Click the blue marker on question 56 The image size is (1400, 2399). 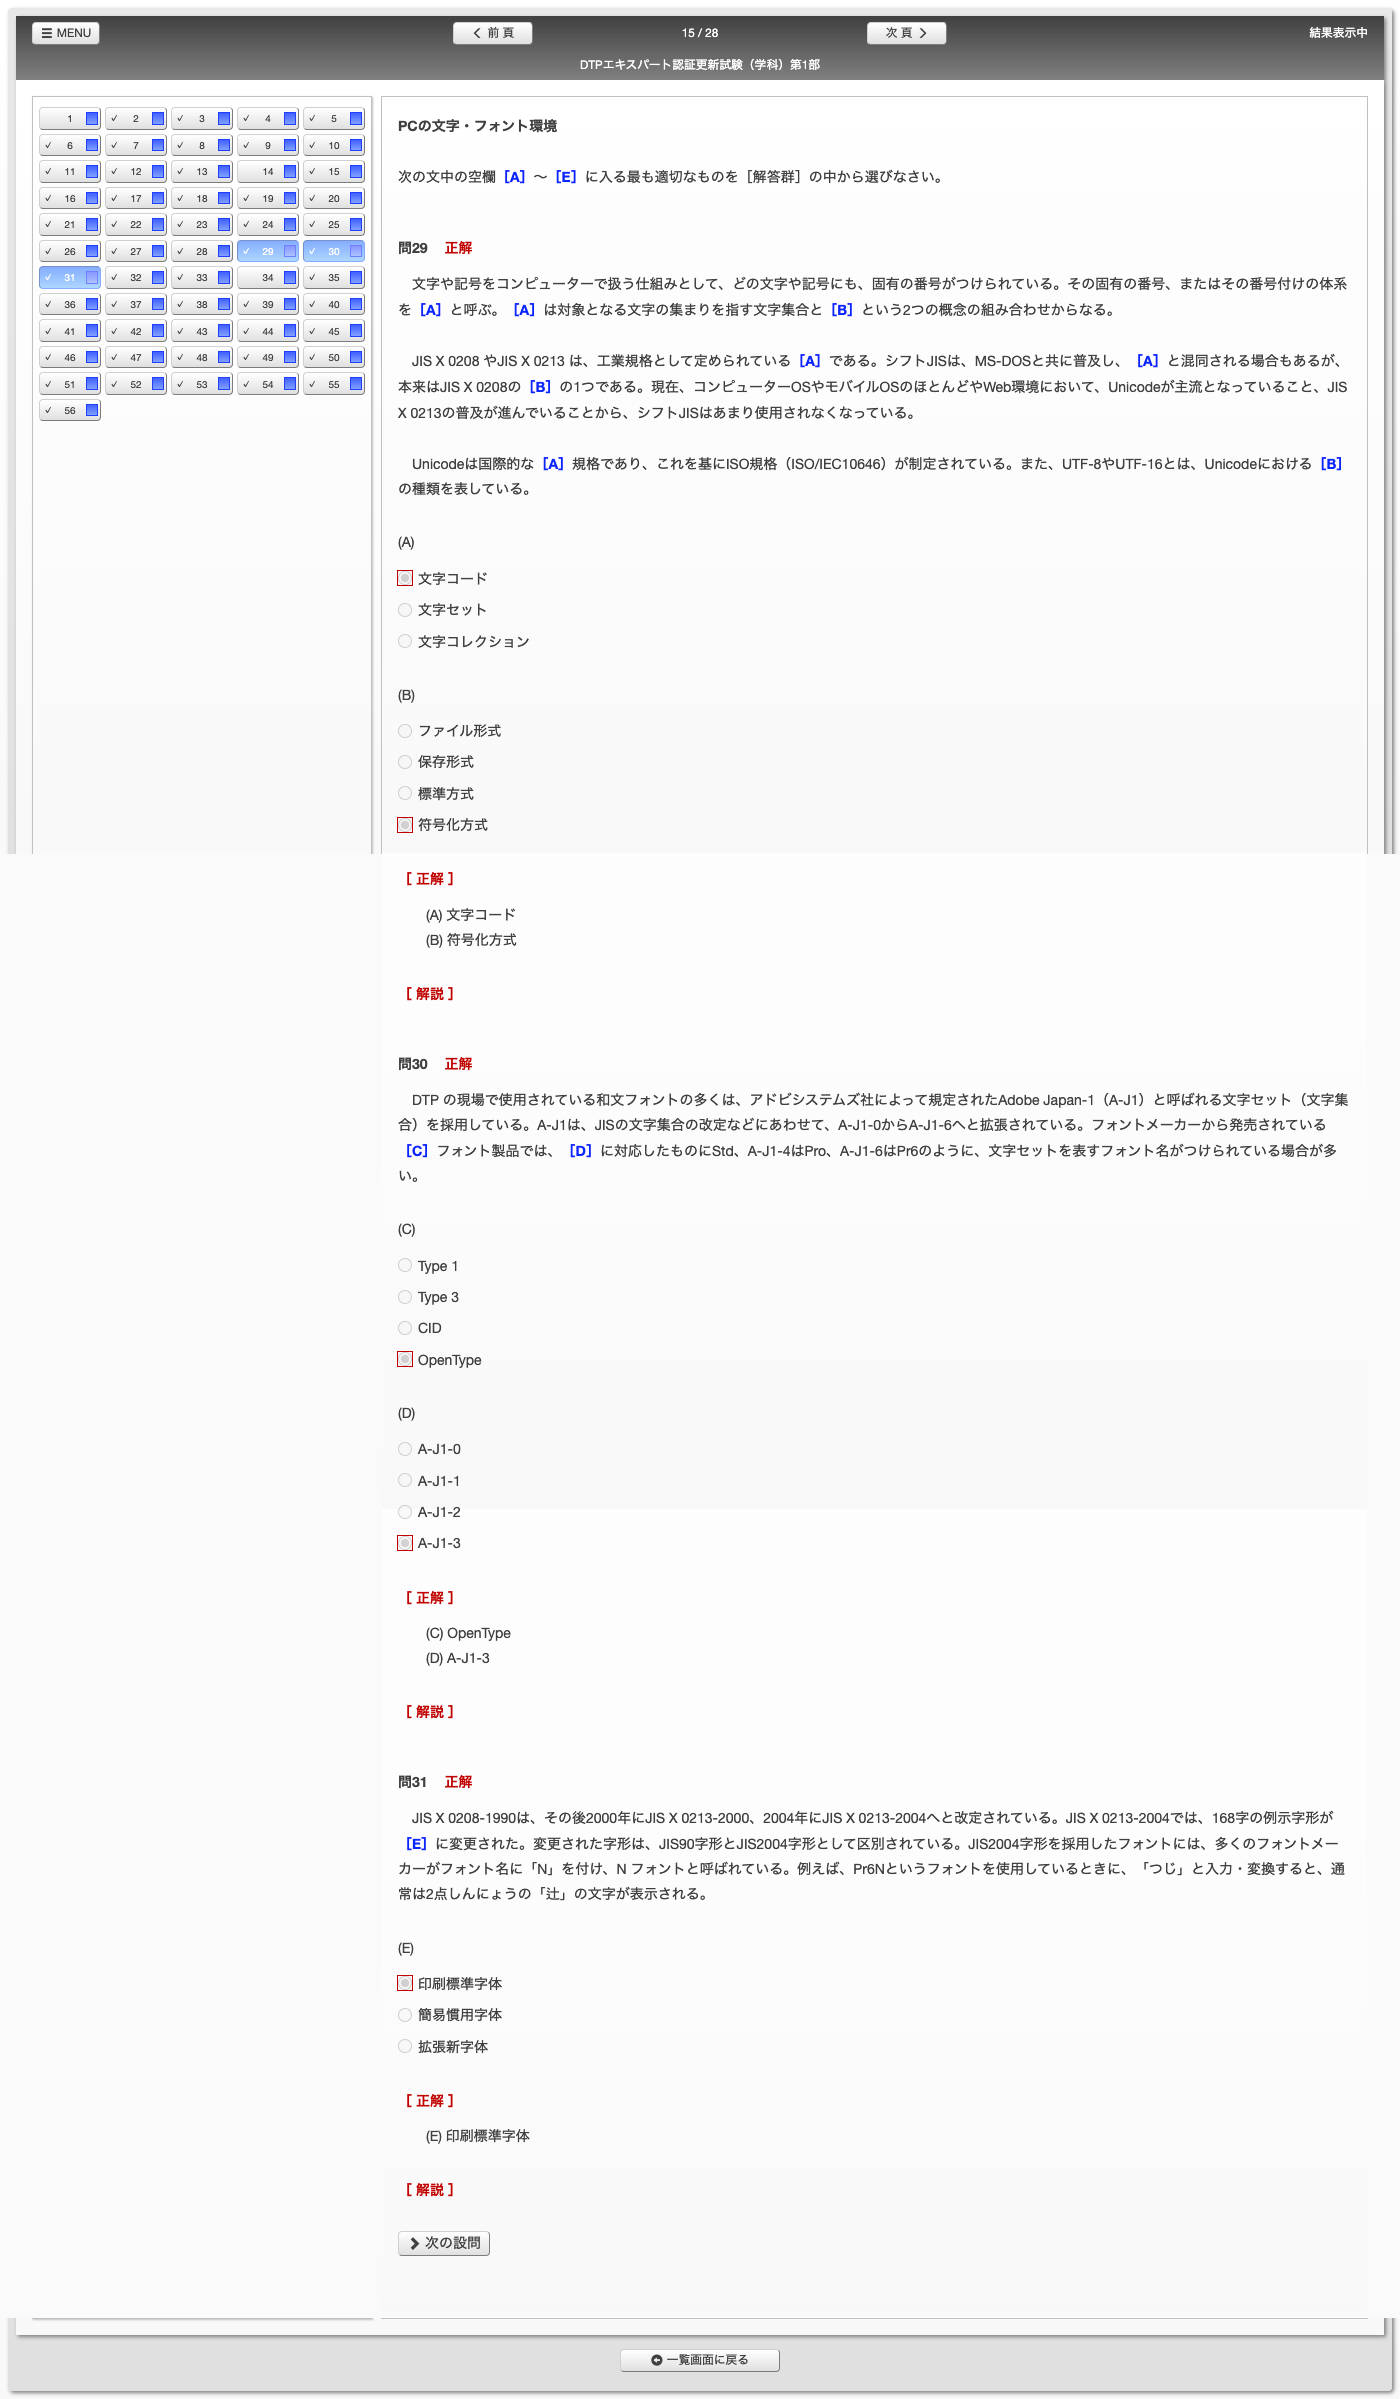[x=92, y=410]
